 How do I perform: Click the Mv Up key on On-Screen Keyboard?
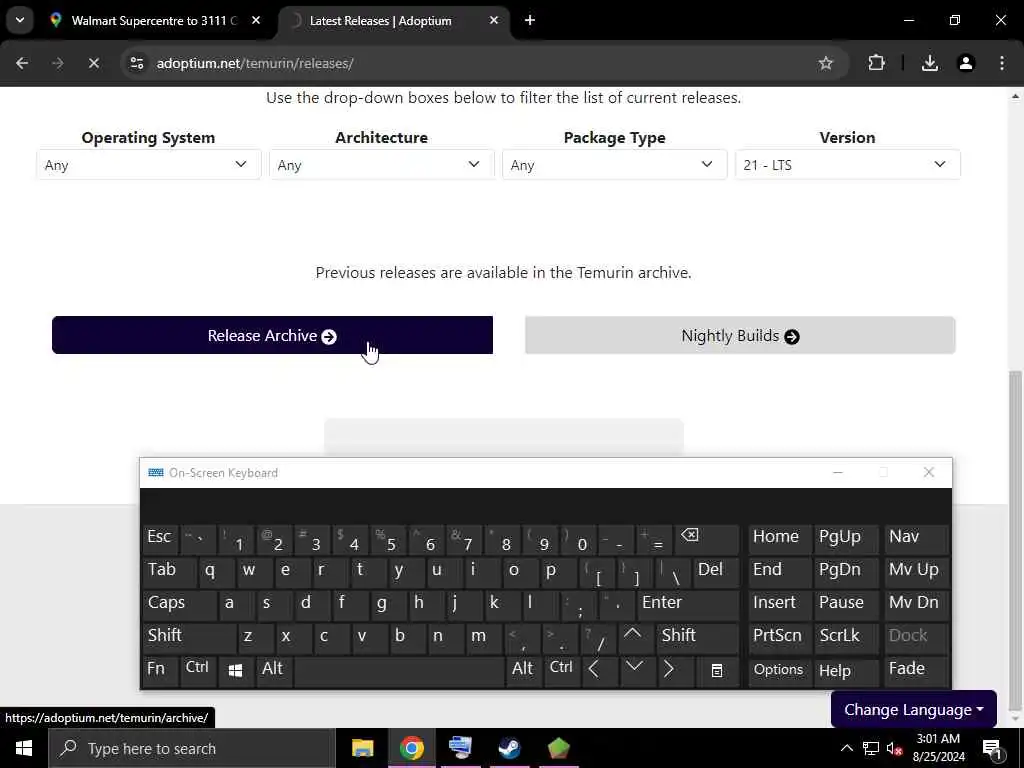tap(916, 571)
